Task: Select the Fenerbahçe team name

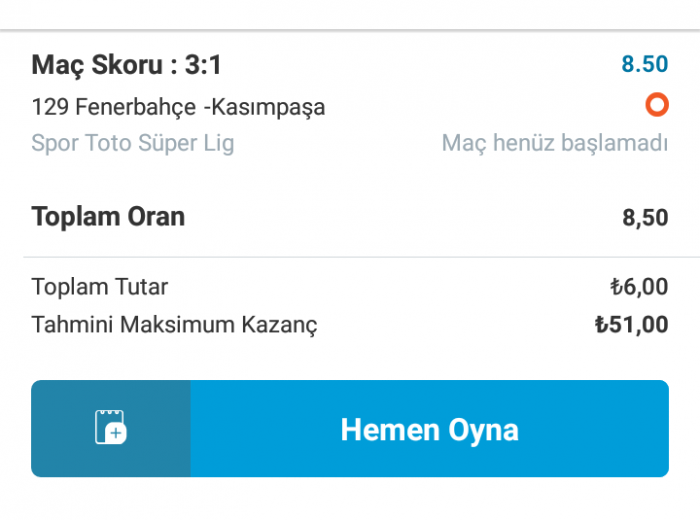Action: (136, 106)
